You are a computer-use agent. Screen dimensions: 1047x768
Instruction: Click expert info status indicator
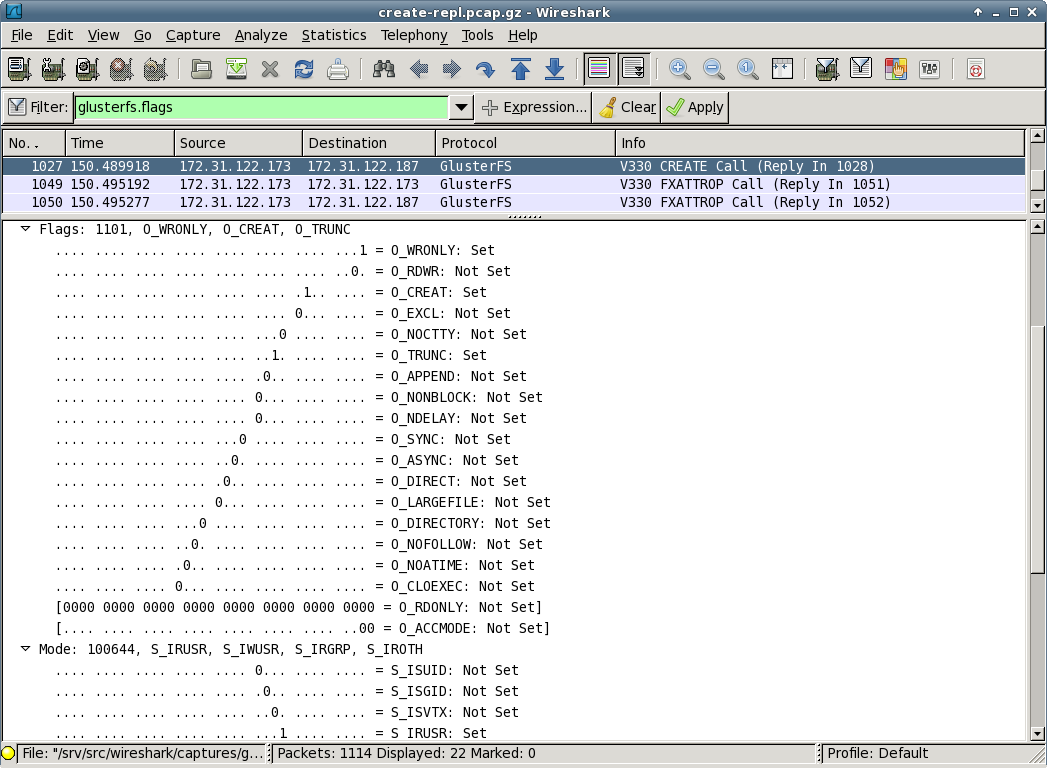(x=9, y=753)
